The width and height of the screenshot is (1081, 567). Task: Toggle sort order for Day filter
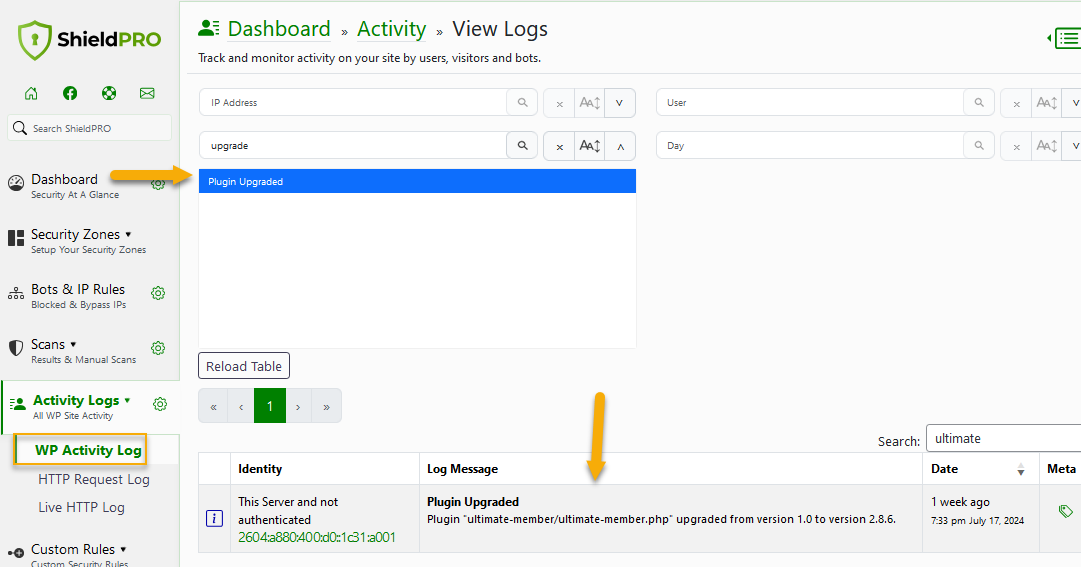[x=1047, y=146]
